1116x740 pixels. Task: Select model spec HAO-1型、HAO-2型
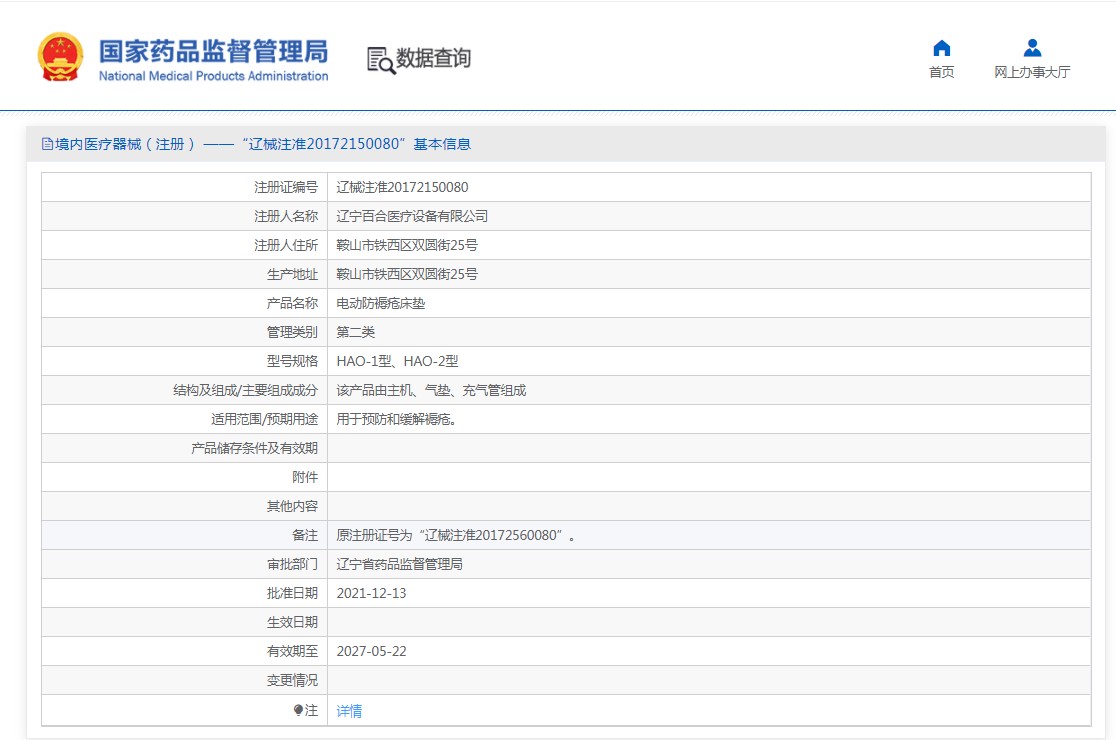(x=397, y=361)
